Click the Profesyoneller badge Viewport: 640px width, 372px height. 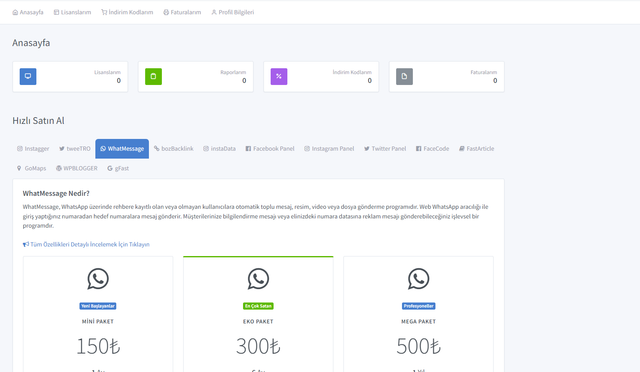[x=418, y=306]
